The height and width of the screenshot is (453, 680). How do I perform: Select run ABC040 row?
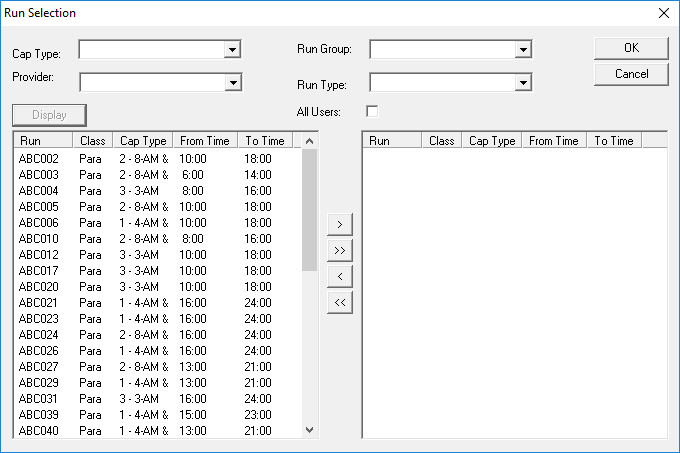point(158,431)
